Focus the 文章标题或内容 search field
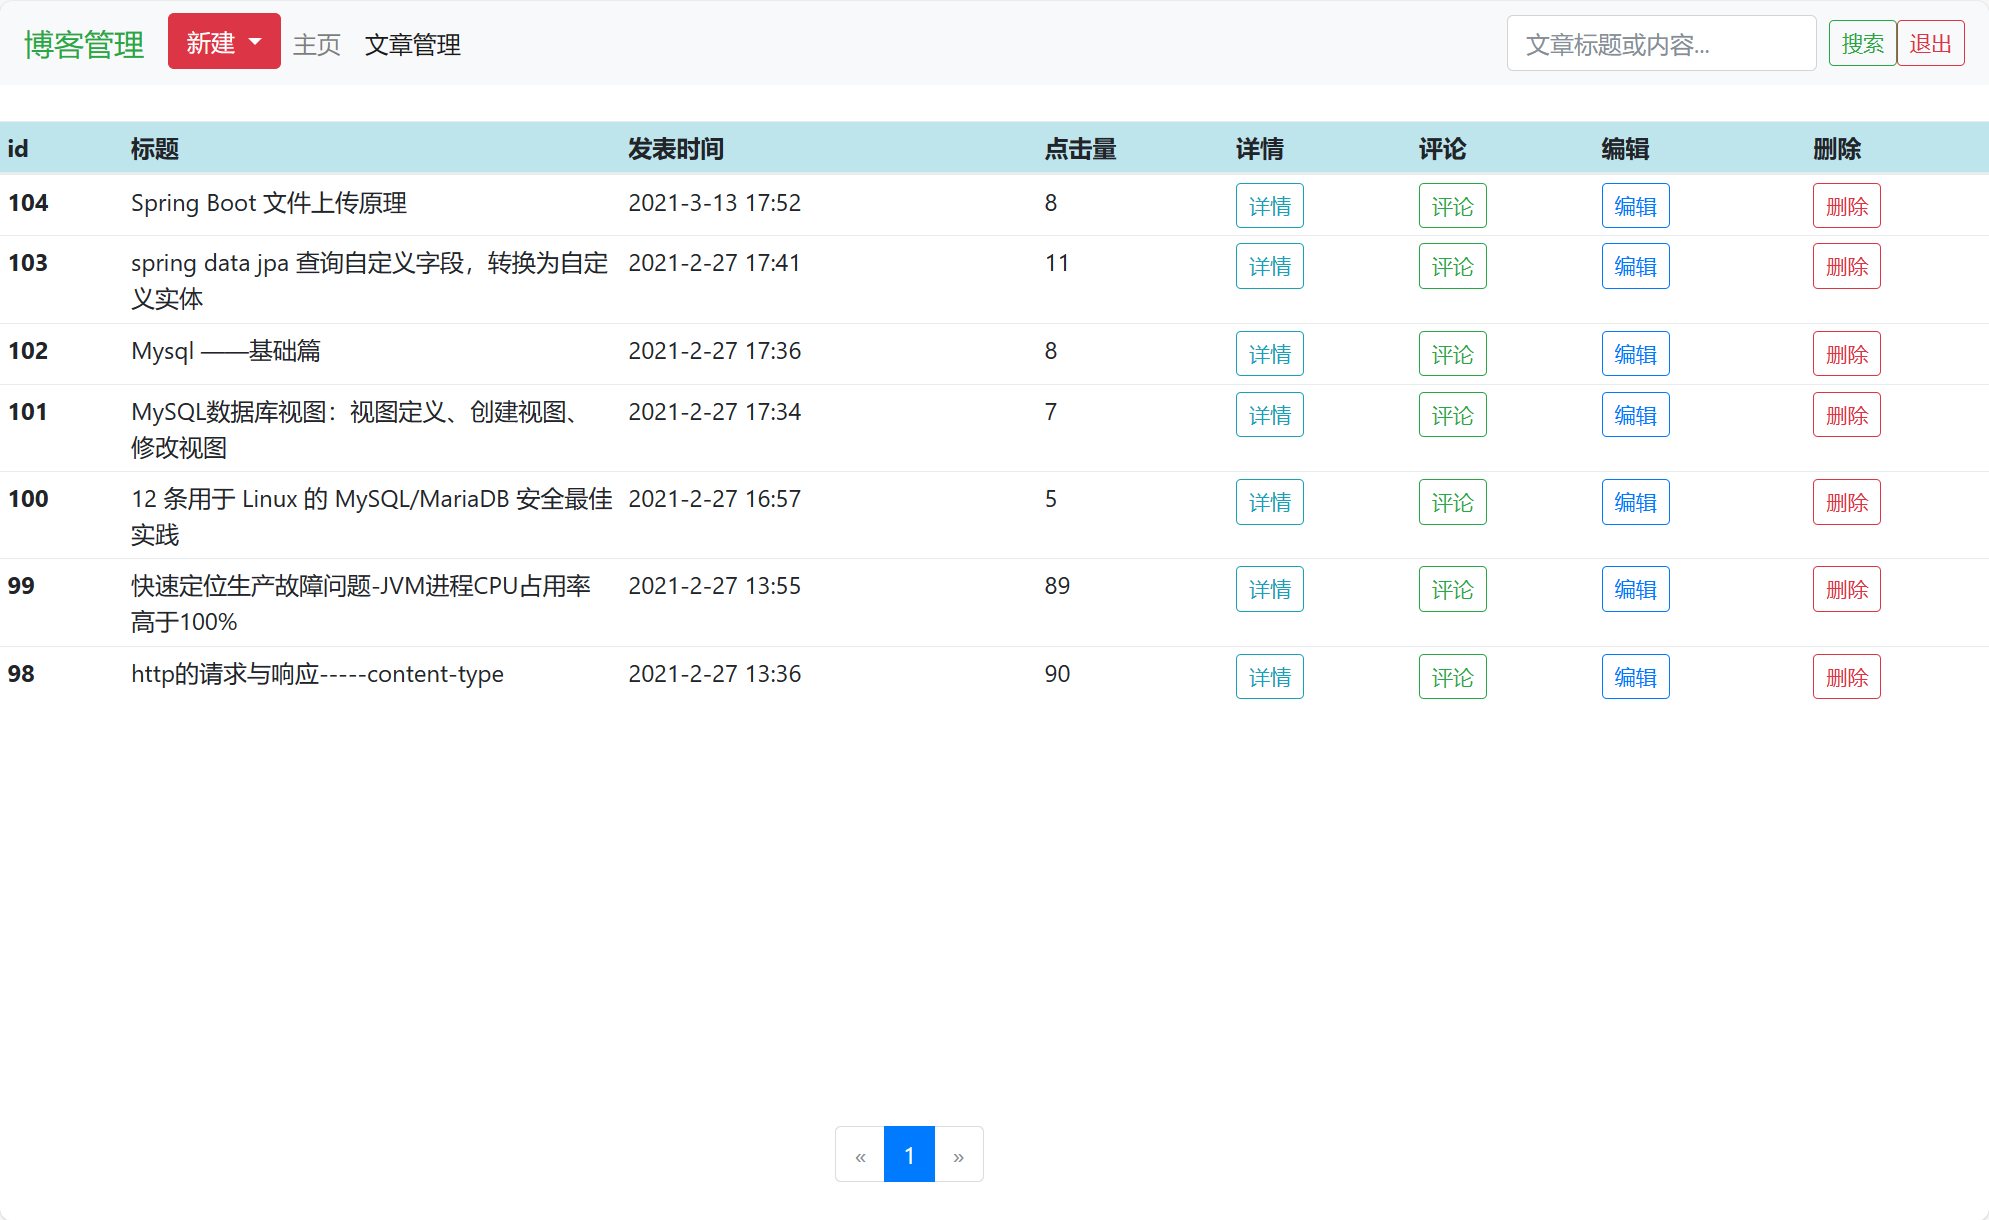Viewport: 1989px width, 1220px height. pyautogui.click(x=1661, y=42)
